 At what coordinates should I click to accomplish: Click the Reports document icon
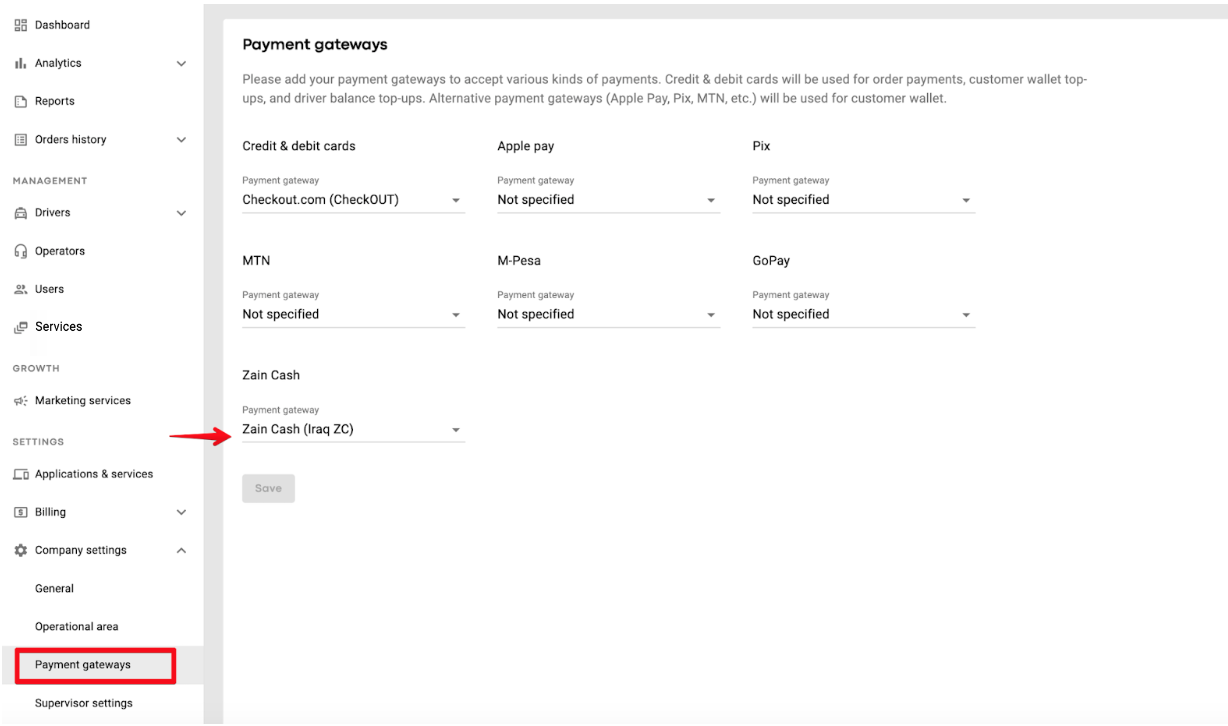[20, 101]
